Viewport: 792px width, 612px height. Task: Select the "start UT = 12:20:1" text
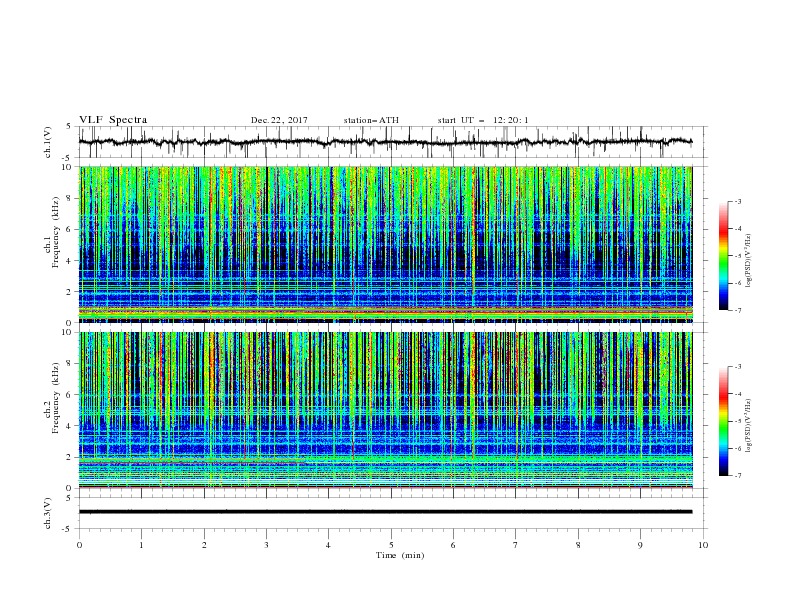[x=483, y=120]
